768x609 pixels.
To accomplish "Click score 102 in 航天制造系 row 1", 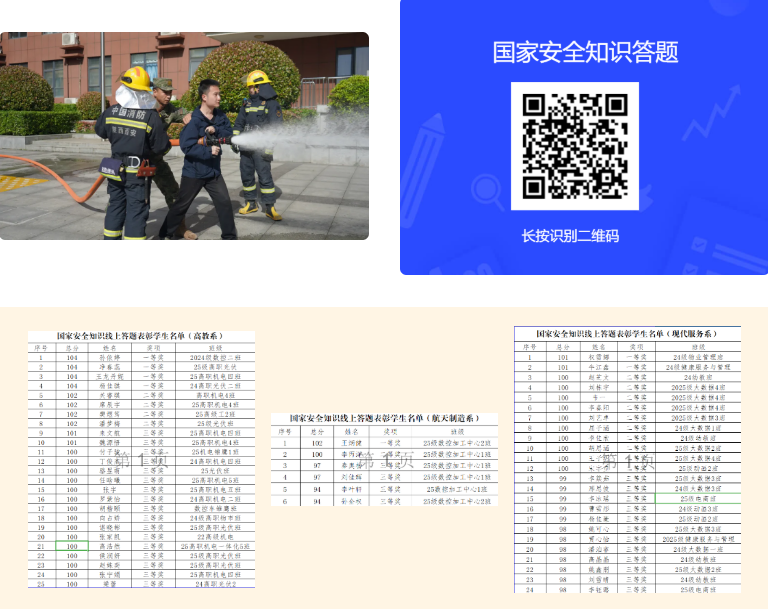I will (x=317, y=443).
